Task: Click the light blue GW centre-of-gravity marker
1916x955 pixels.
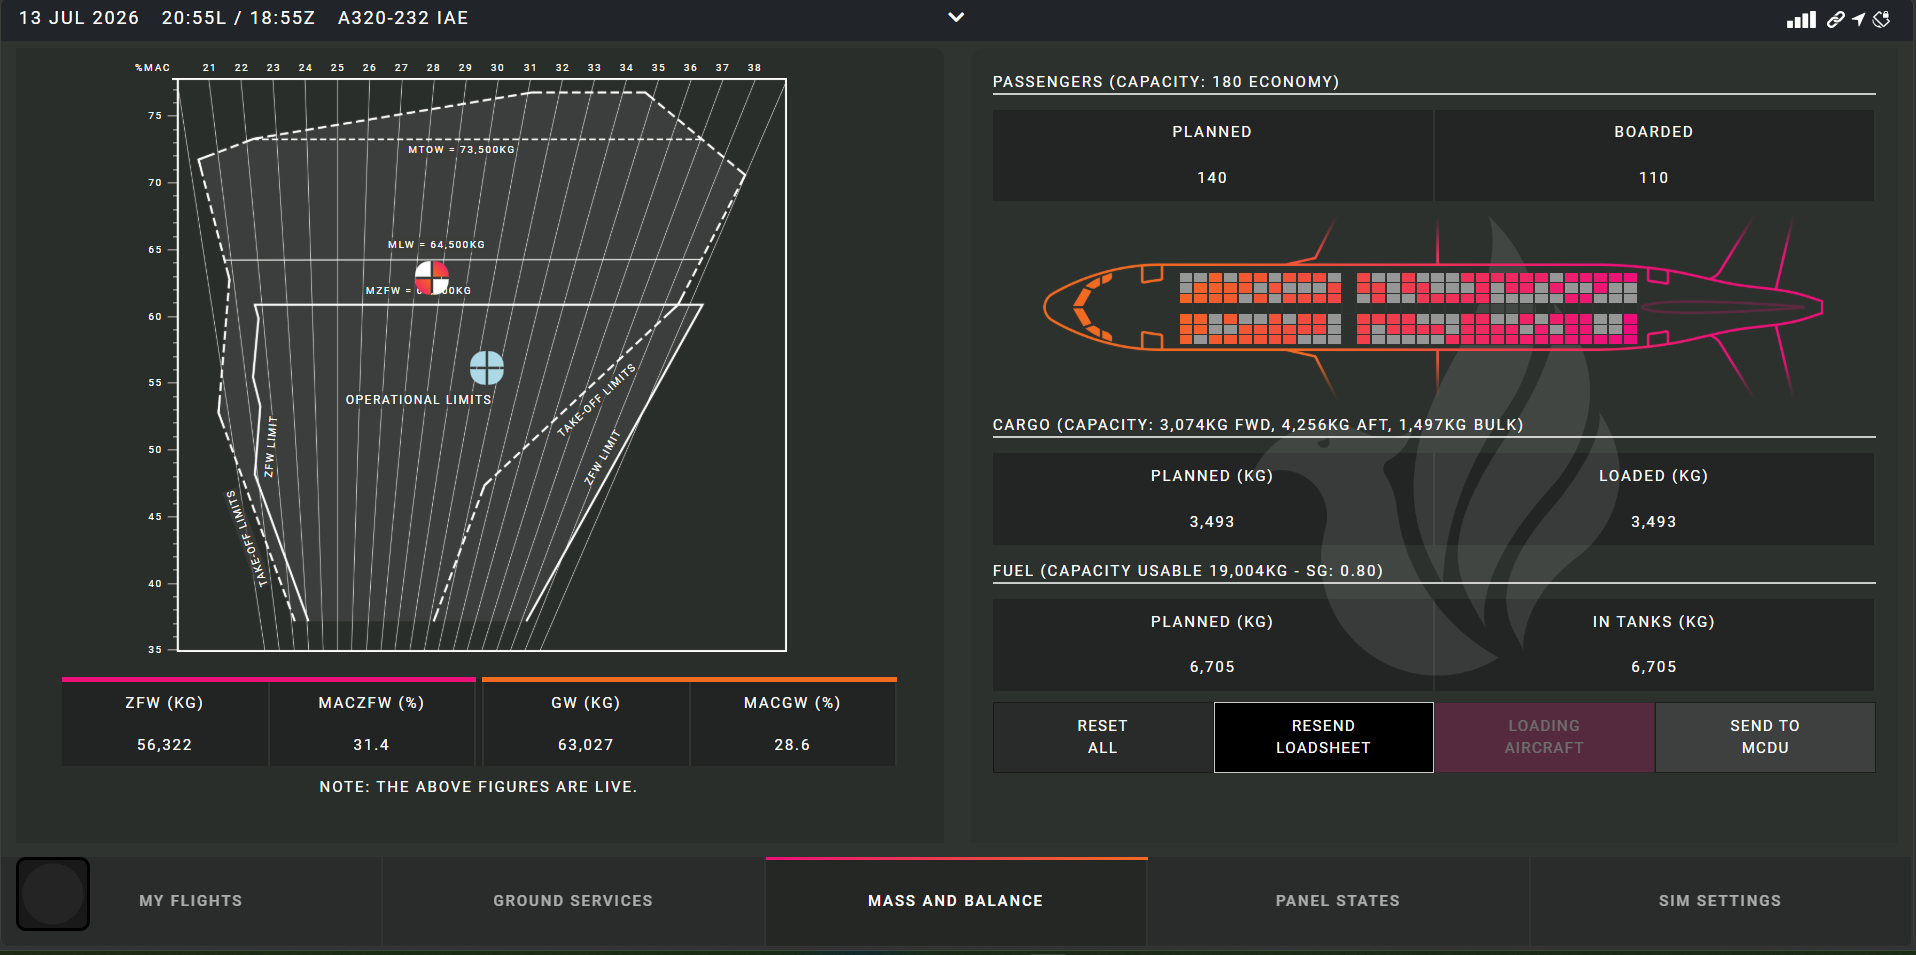Action: (x=487, y=368)
